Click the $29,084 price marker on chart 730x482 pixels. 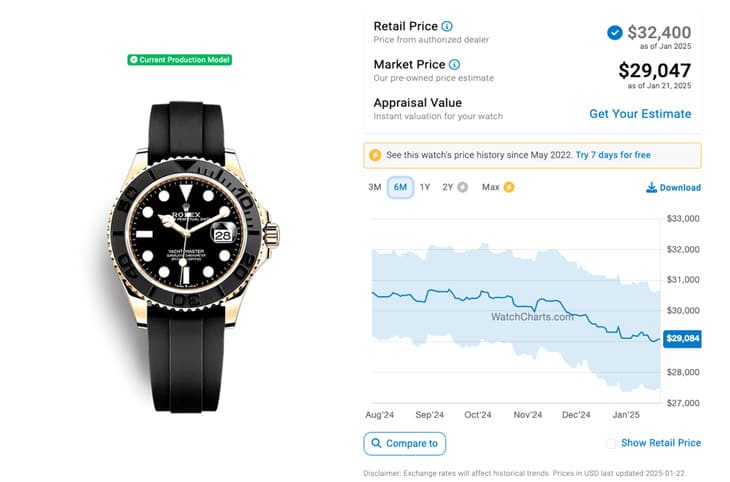[x=682, y=339]
